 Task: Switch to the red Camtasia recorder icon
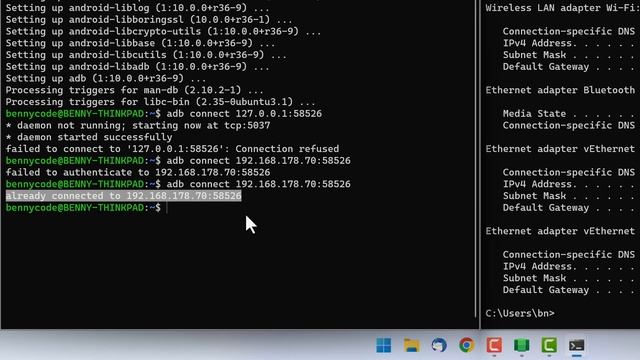(494, 345)
